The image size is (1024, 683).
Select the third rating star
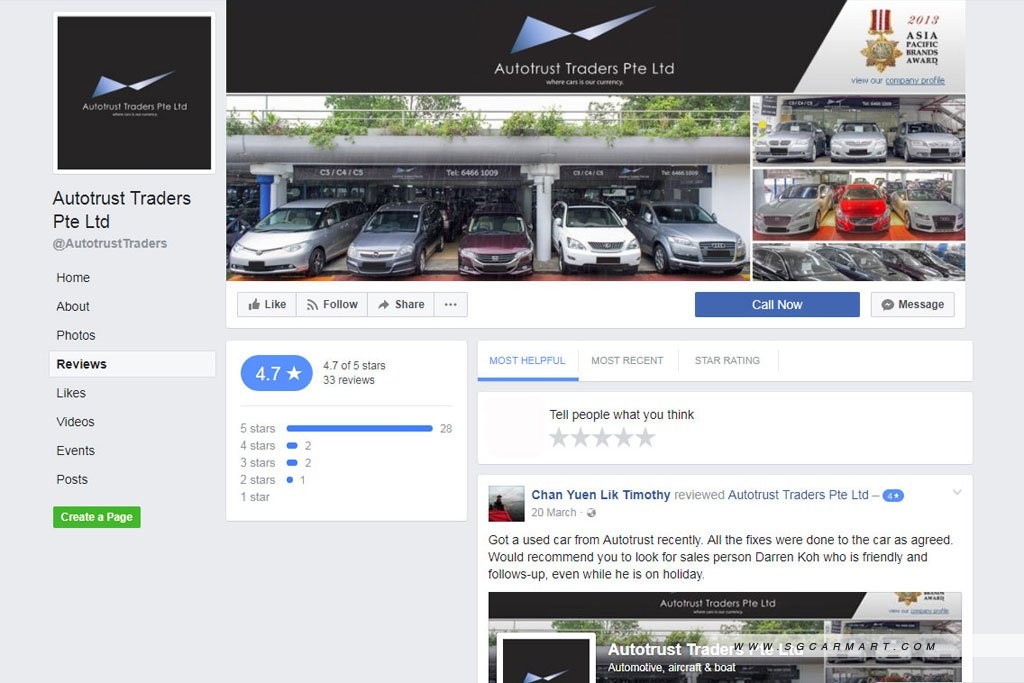tap(602, 437)
